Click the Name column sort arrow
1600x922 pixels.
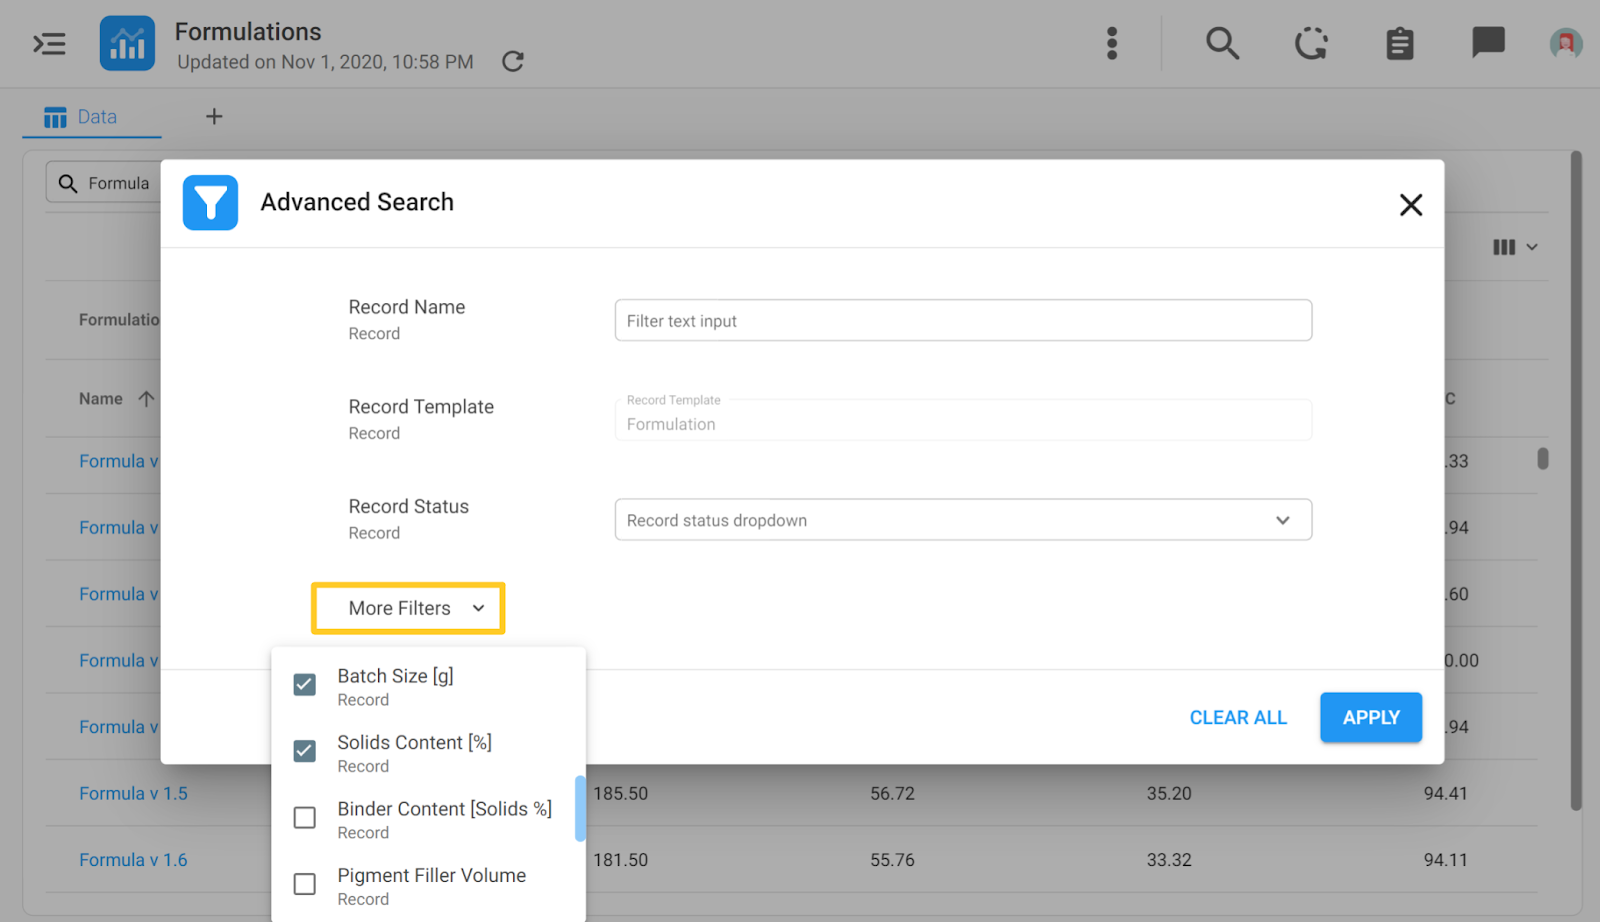pyautogui.click(x=146, y=399)
